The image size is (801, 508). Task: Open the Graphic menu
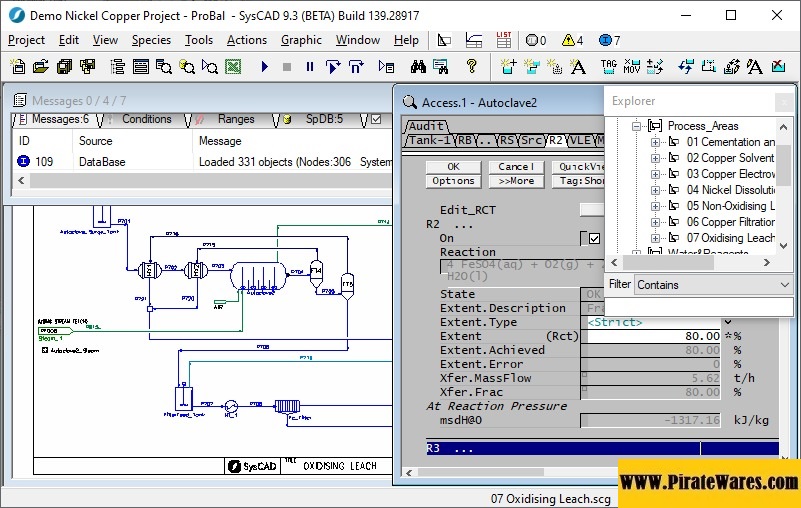(301, 40)
